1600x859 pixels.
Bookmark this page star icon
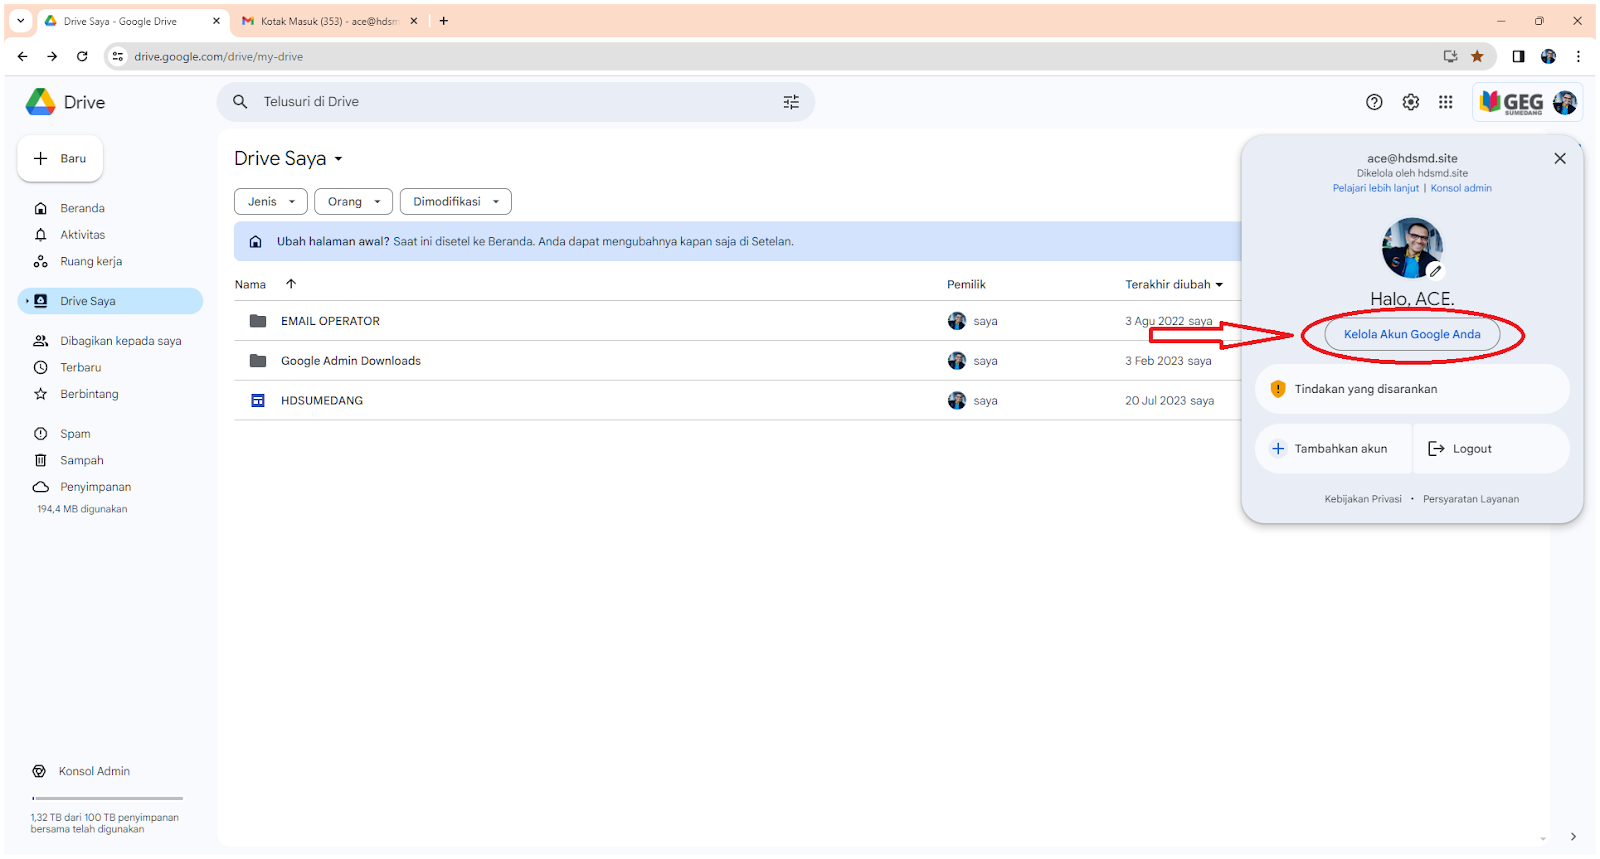[x=1477, y=56]
